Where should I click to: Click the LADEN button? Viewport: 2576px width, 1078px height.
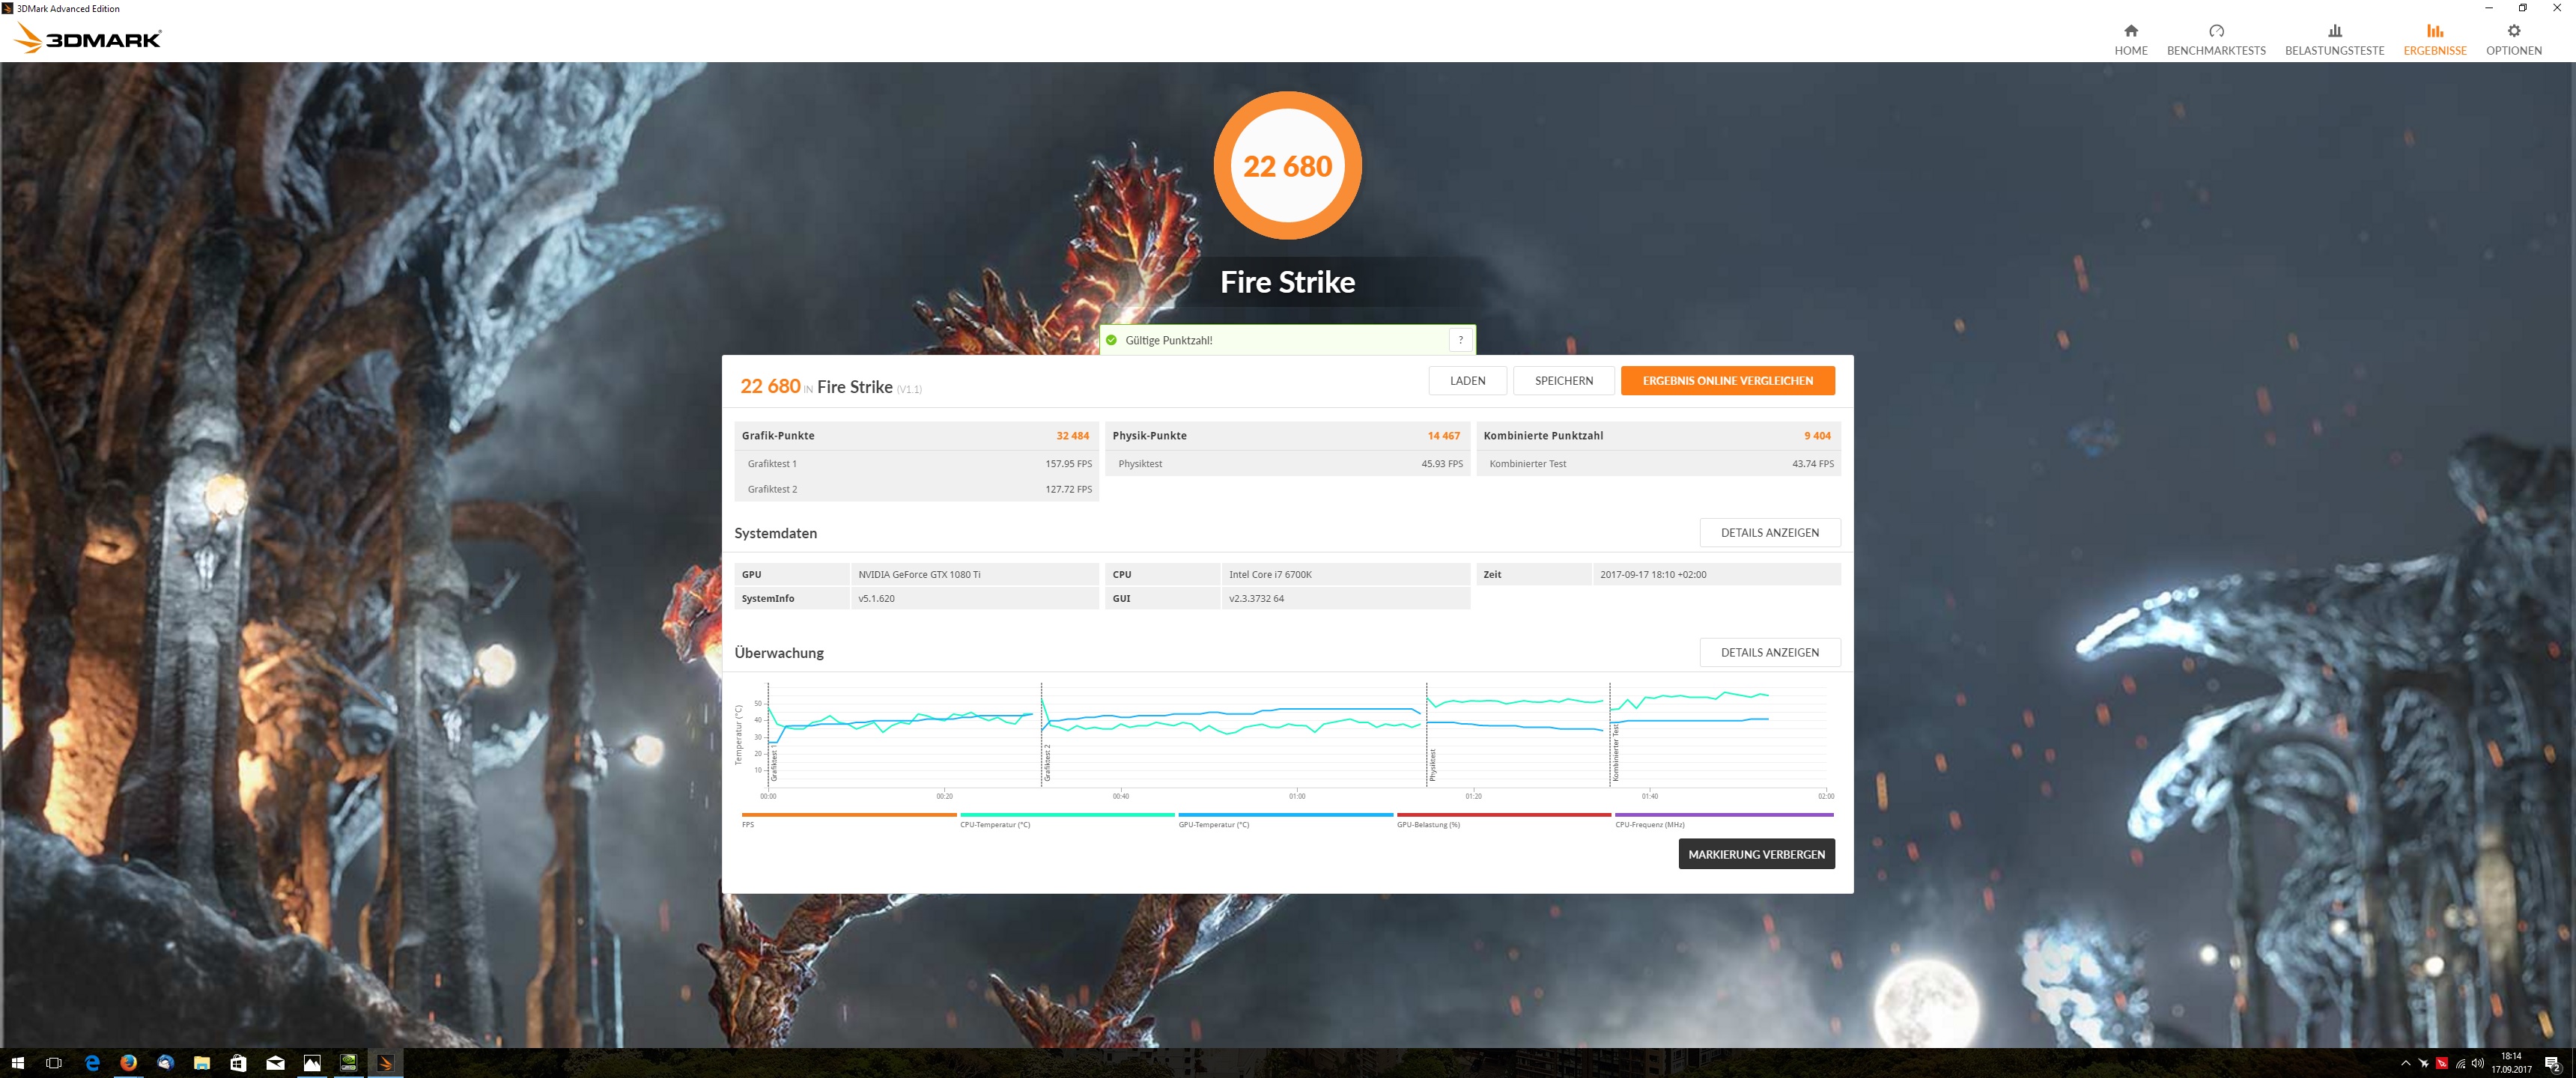1467,381
